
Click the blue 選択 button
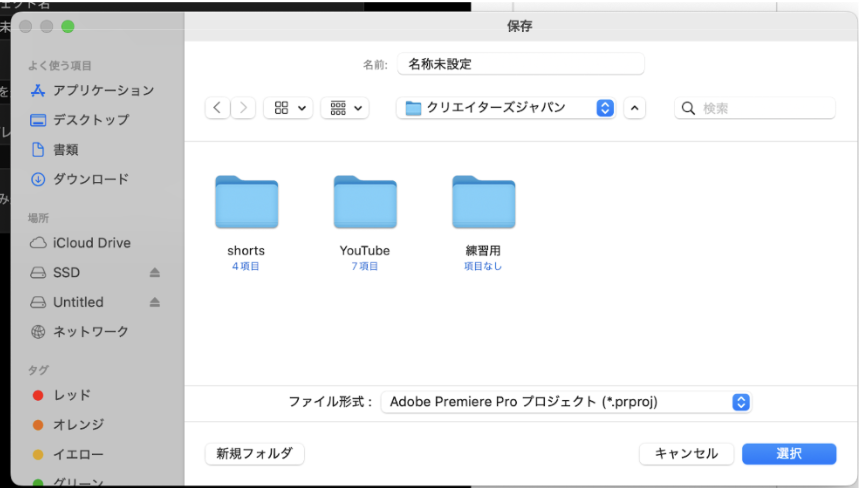(789, 454)
